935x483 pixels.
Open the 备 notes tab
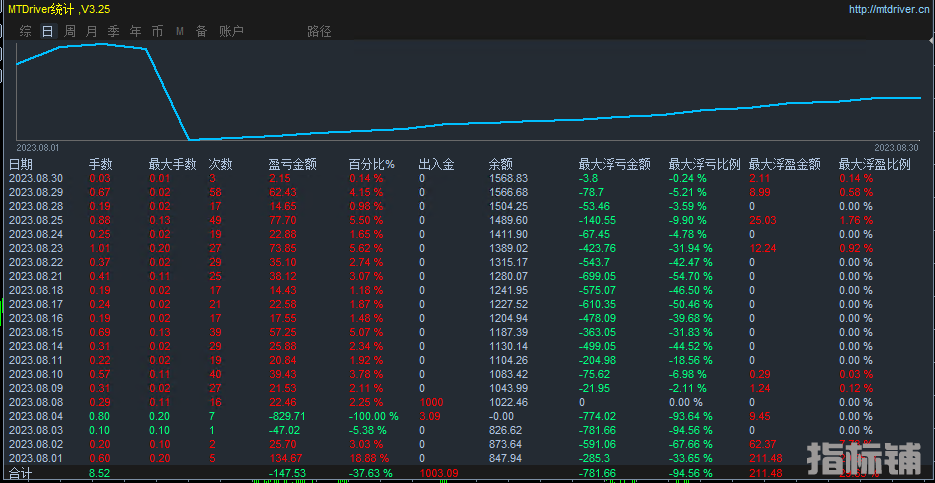pyautogui.click(x=201, y=31)
